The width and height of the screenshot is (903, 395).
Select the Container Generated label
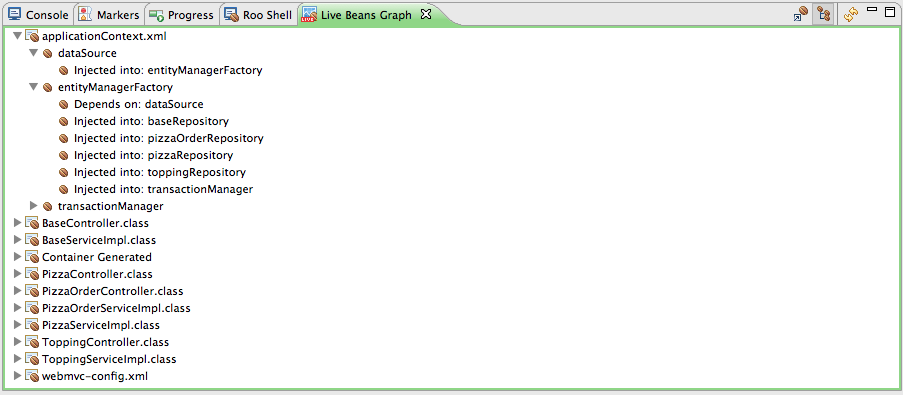[x=97, y=257]
